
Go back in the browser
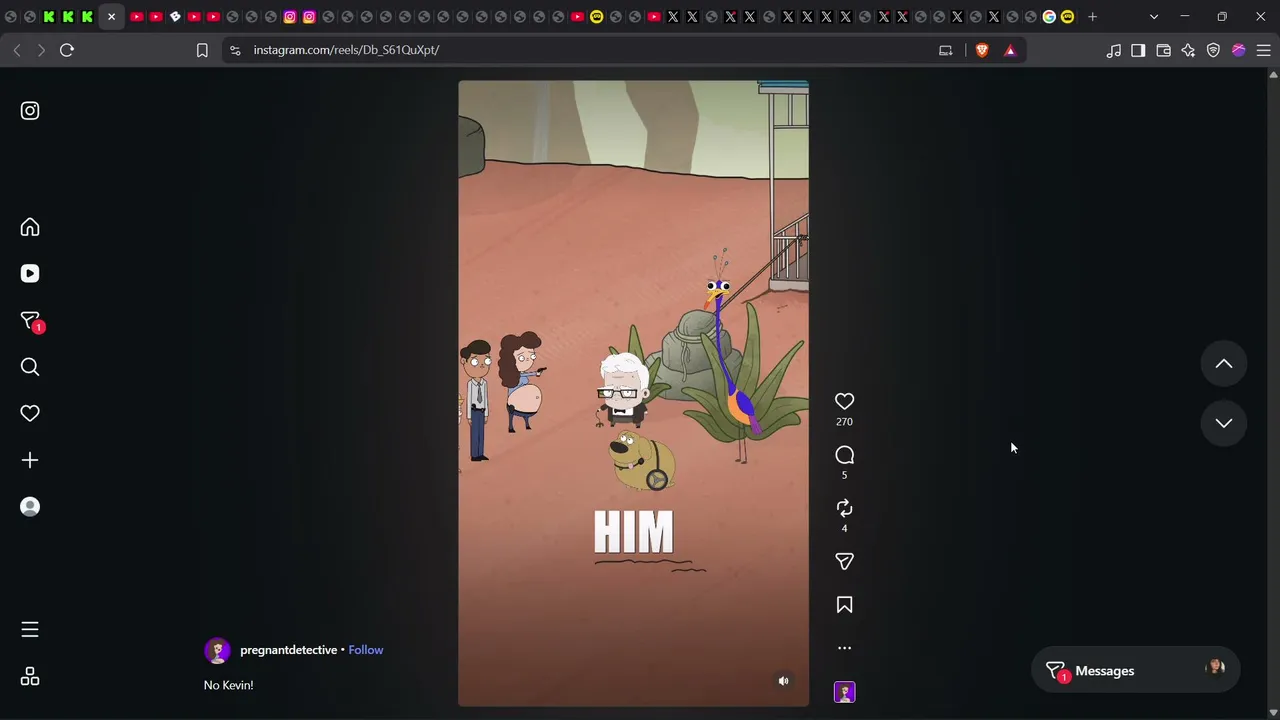(17, 50)
